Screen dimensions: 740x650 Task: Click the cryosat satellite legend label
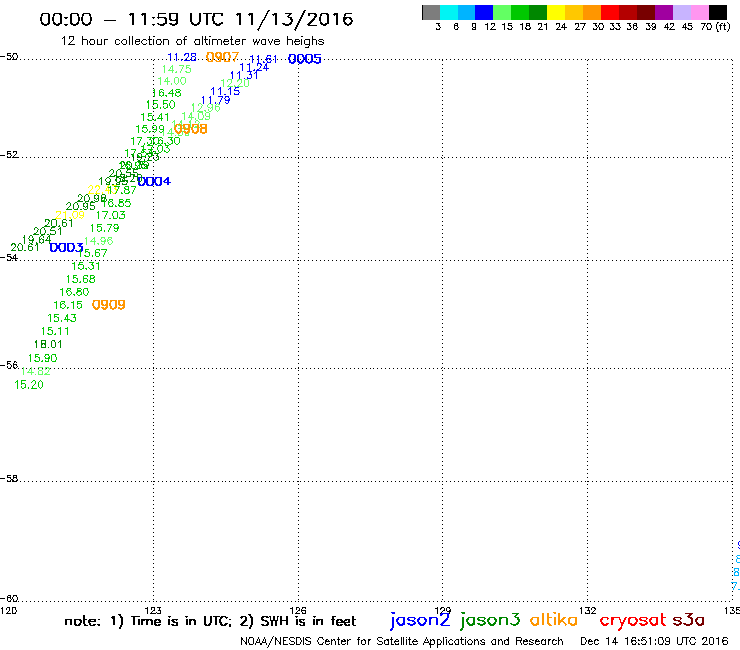click(633, 620)
